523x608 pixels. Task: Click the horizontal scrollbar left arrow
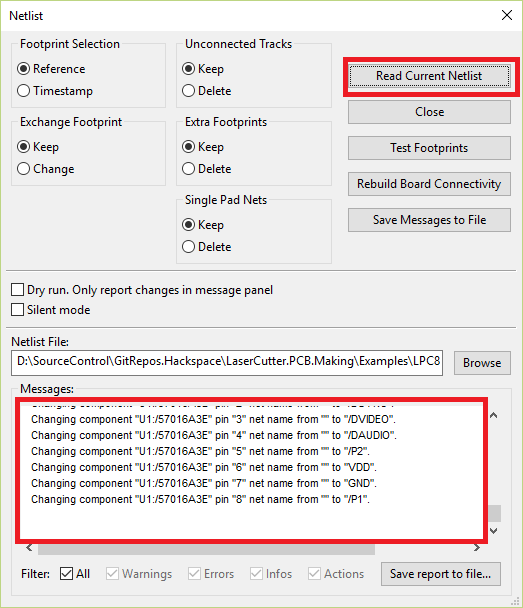click(29, 548)
